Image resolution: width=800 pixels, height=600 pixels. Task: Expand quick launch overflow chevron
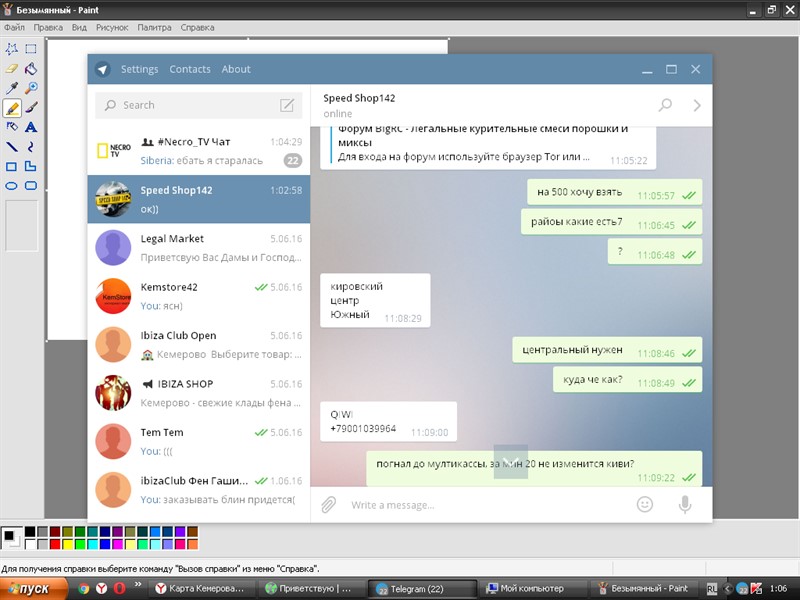[x=138, y=585]
